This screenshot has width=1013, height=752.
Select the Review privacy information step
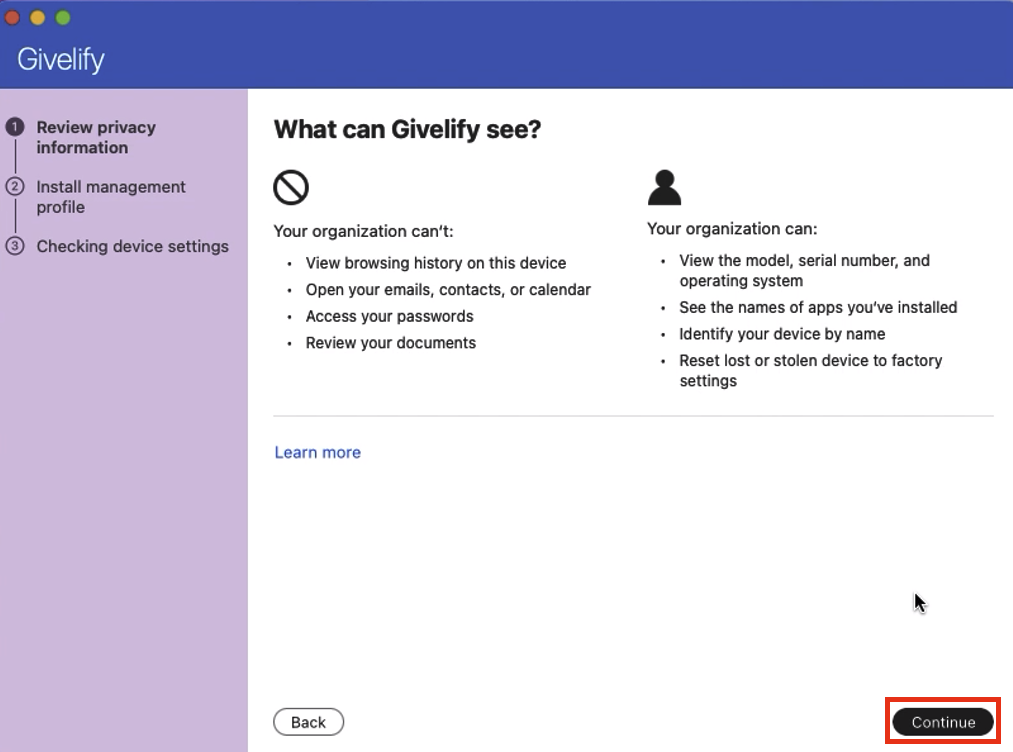tap(96, 137)
